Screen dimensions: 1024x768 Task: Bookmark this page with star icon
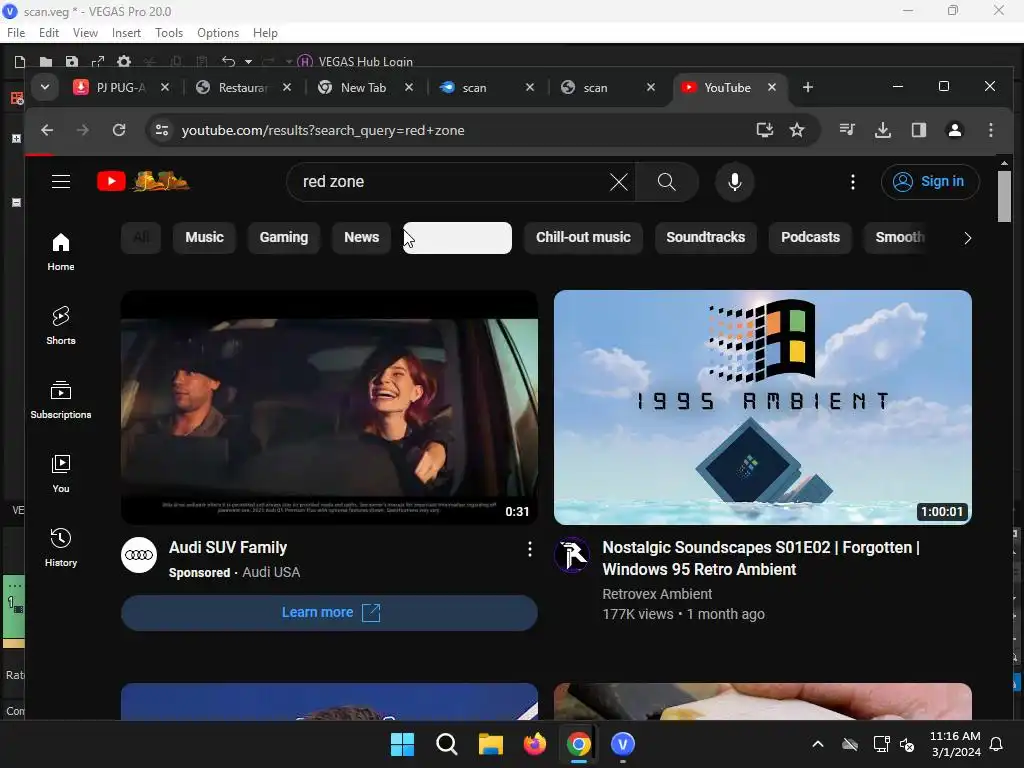(797, 130)
